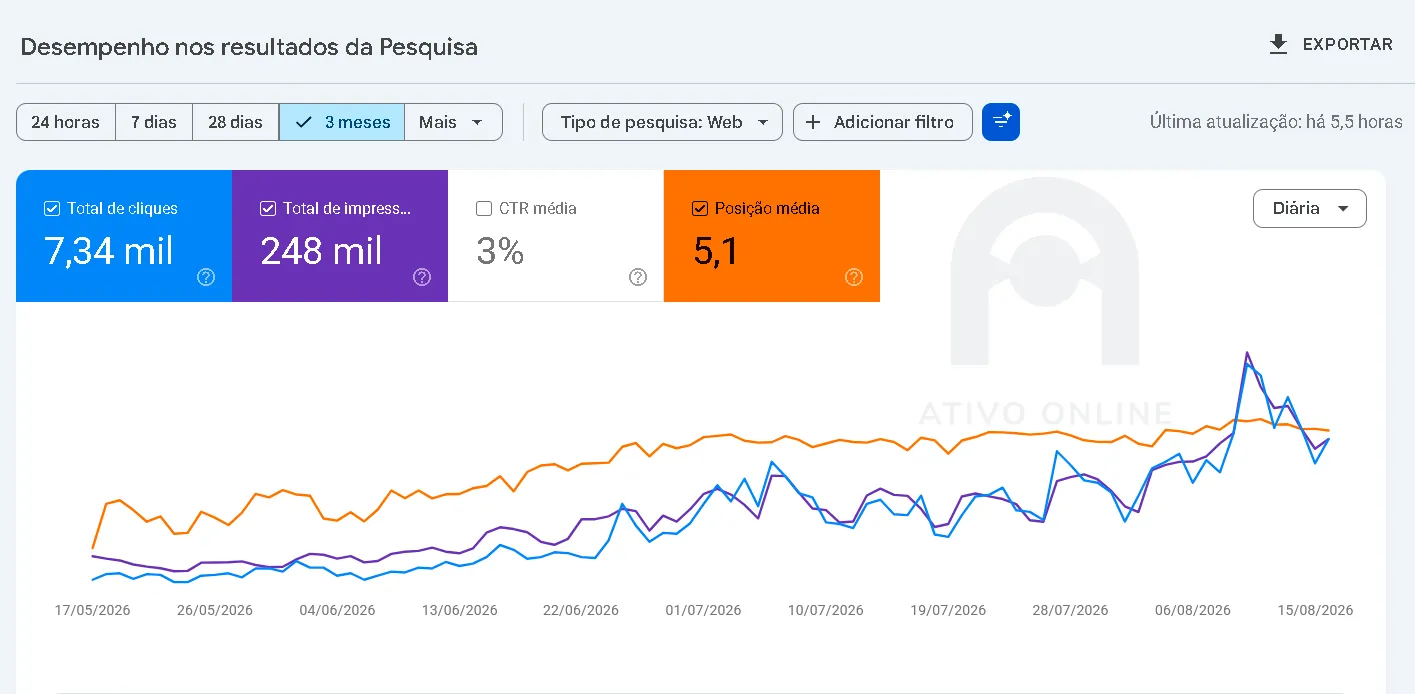The width and height of the screenshot is (1415, 694).
Task: Select the 28 dias range
Action: [x=236, y=122]
